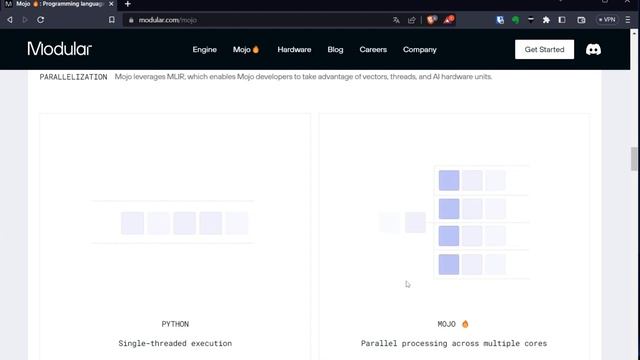Viewport: 640px width, 360px height.
Task: Click the Get Started button
Action: (544, 49)
